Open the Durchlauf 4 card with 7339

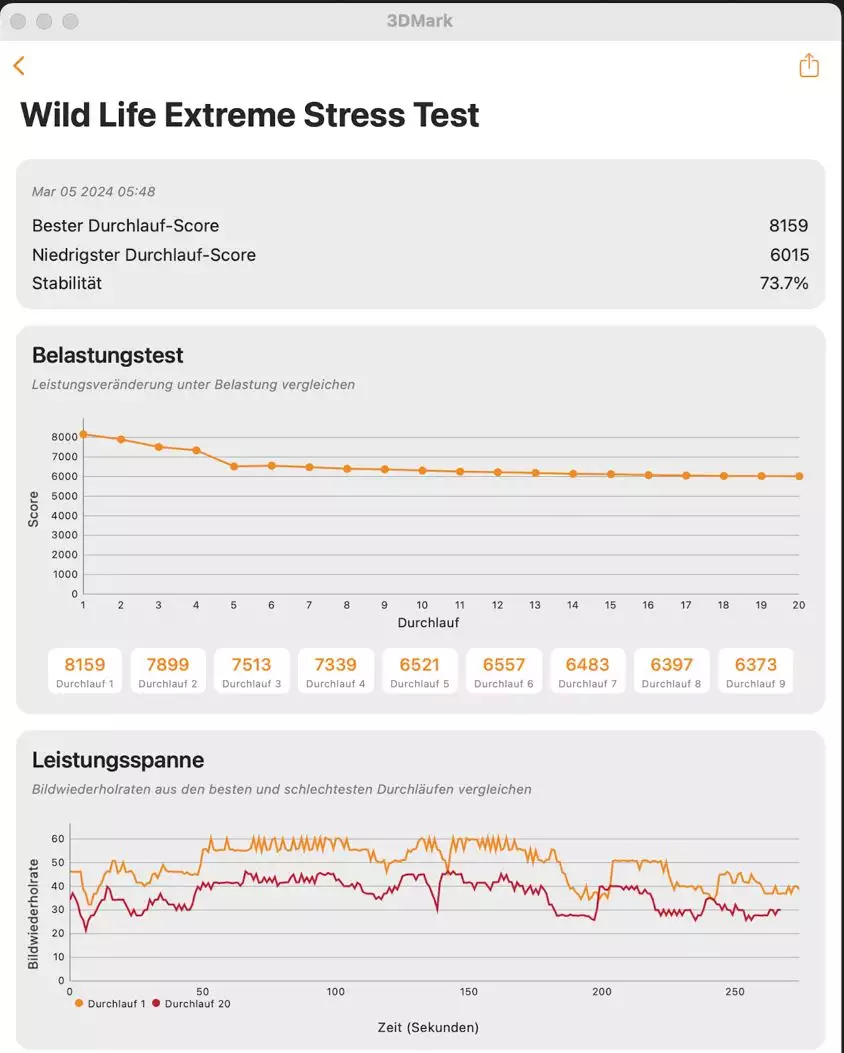[336, 671]
